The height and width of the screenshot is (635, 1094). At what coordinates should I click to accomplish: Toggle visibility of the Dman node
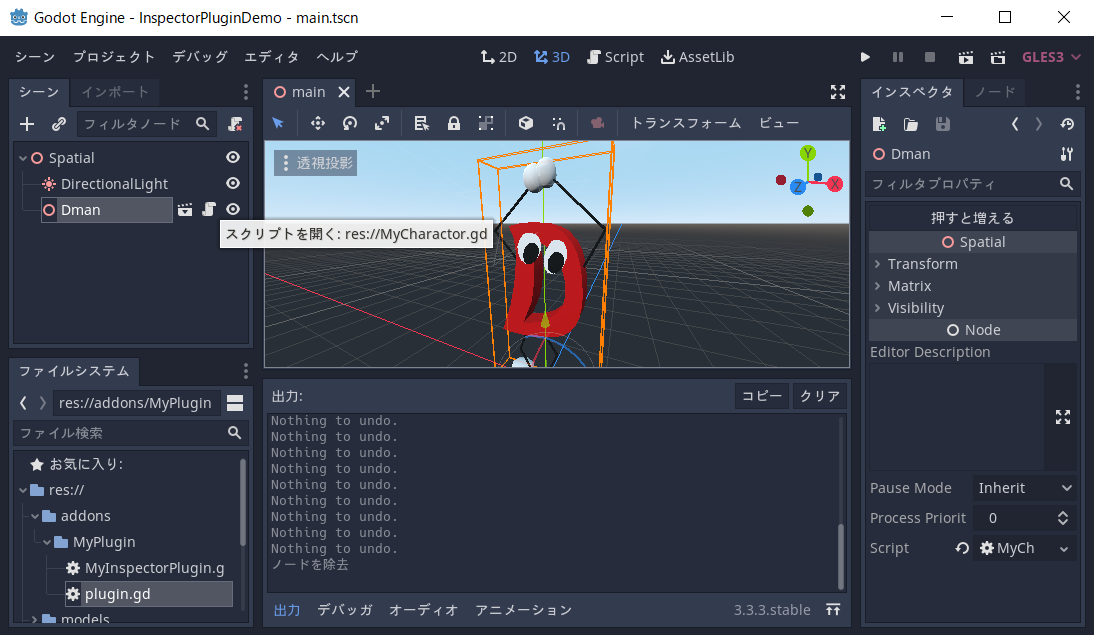click(232, 209)
